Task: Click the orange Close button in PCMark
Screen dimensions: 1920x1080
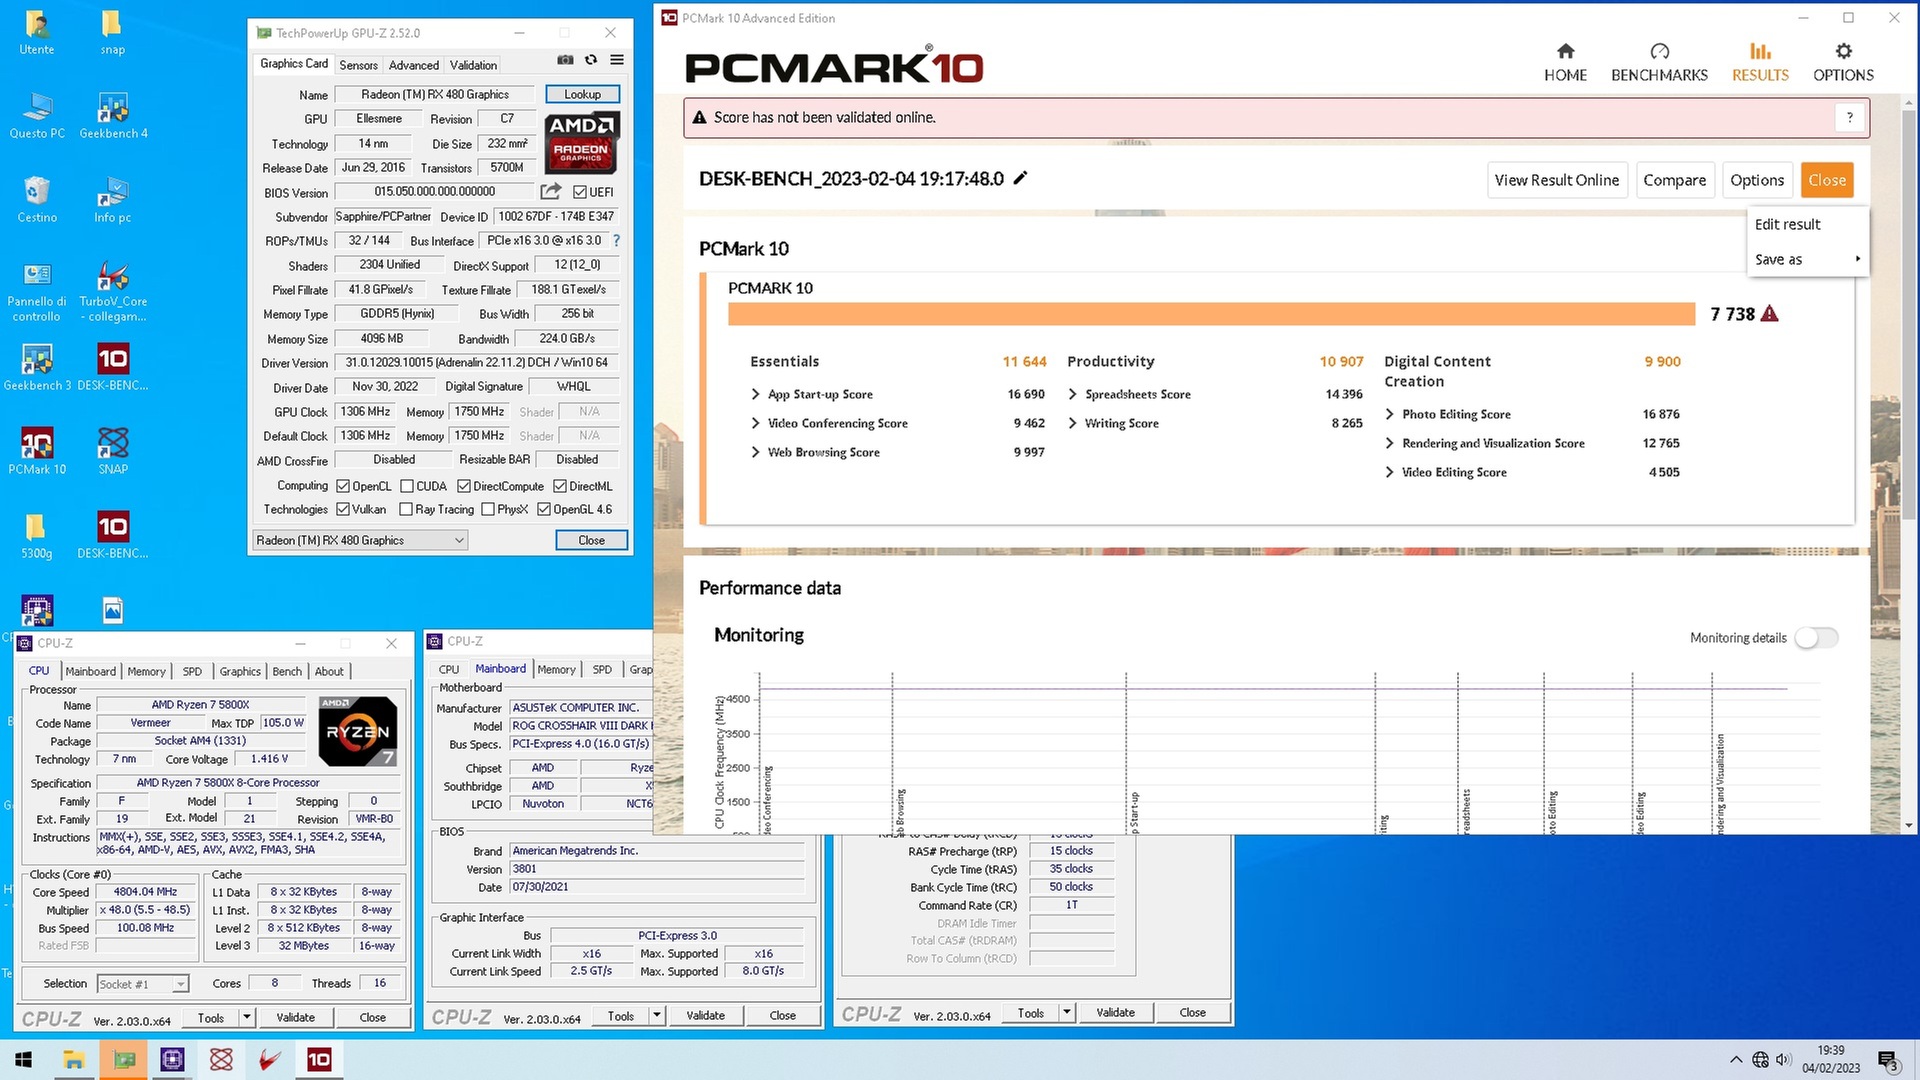Action: click(1826, 180)
